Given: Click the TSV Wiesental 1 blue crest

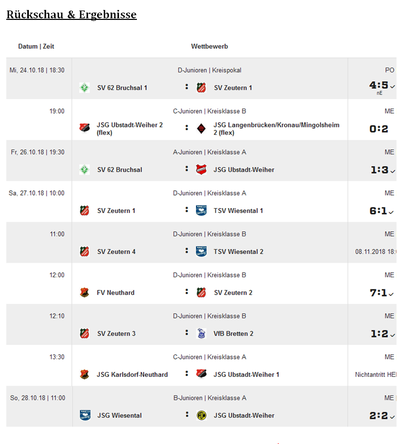Looking at the screenshot, I should [201, 211].
